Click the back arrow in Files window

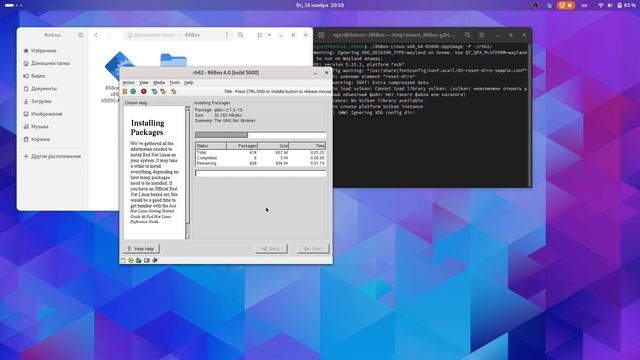96,35
